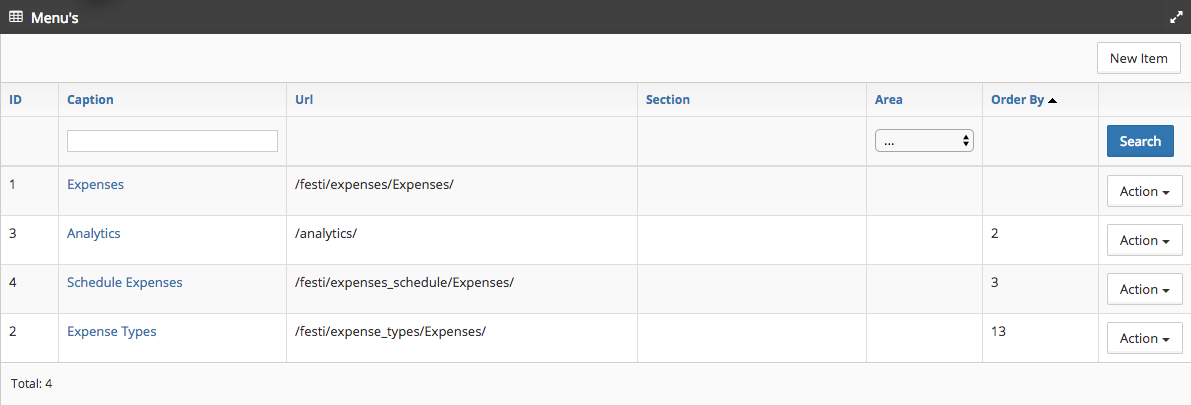
Task: Sort table by ID column header
Action: pyautogui.click(x=16, y=100)
